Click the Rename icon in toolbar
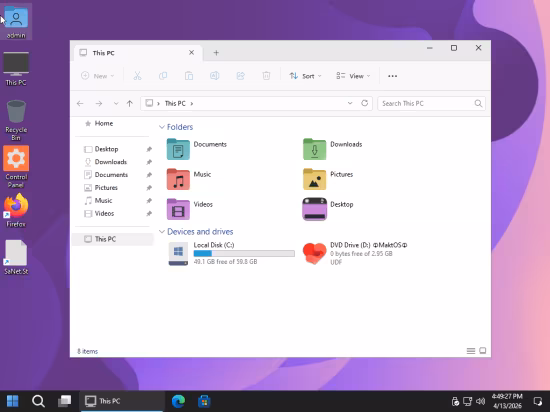550x412 pixels. [x=215, y=76]
